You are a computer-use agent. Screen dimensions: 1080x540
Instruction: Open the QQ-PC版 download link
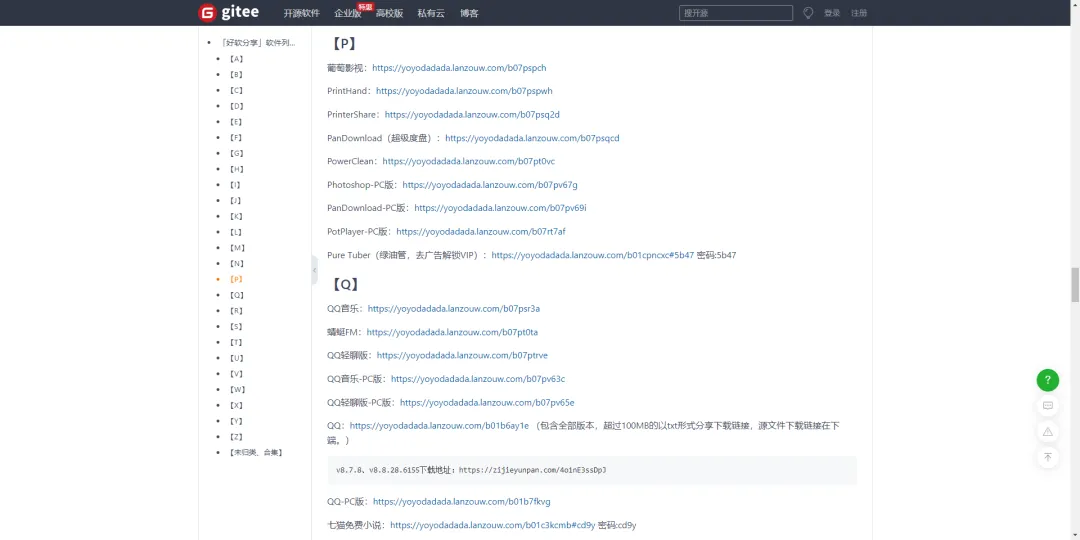coord(461,501)
